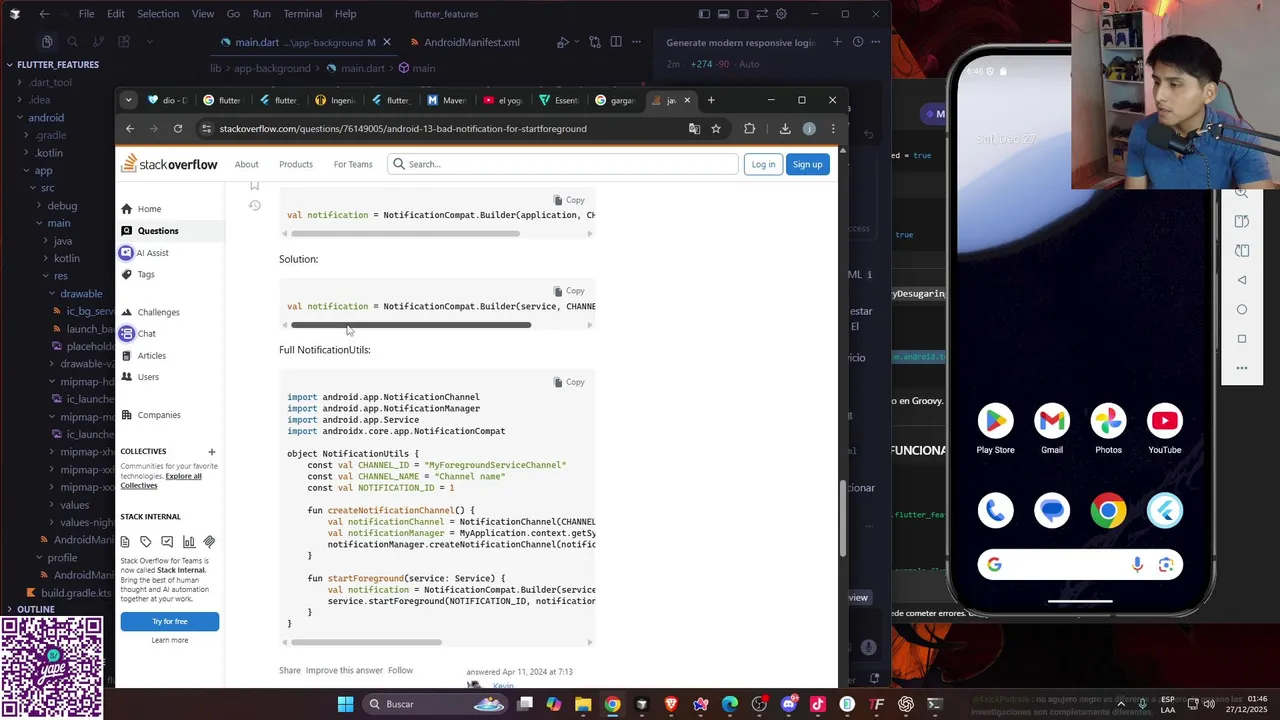
Task: Move the Stack Overflow page vertical scrollbar
Action: (x=842, y=518)
